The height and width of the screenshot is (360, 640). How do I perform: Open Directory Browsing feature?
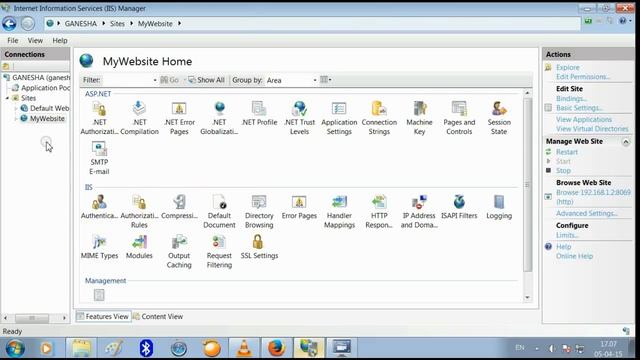[x=259, y=211]
